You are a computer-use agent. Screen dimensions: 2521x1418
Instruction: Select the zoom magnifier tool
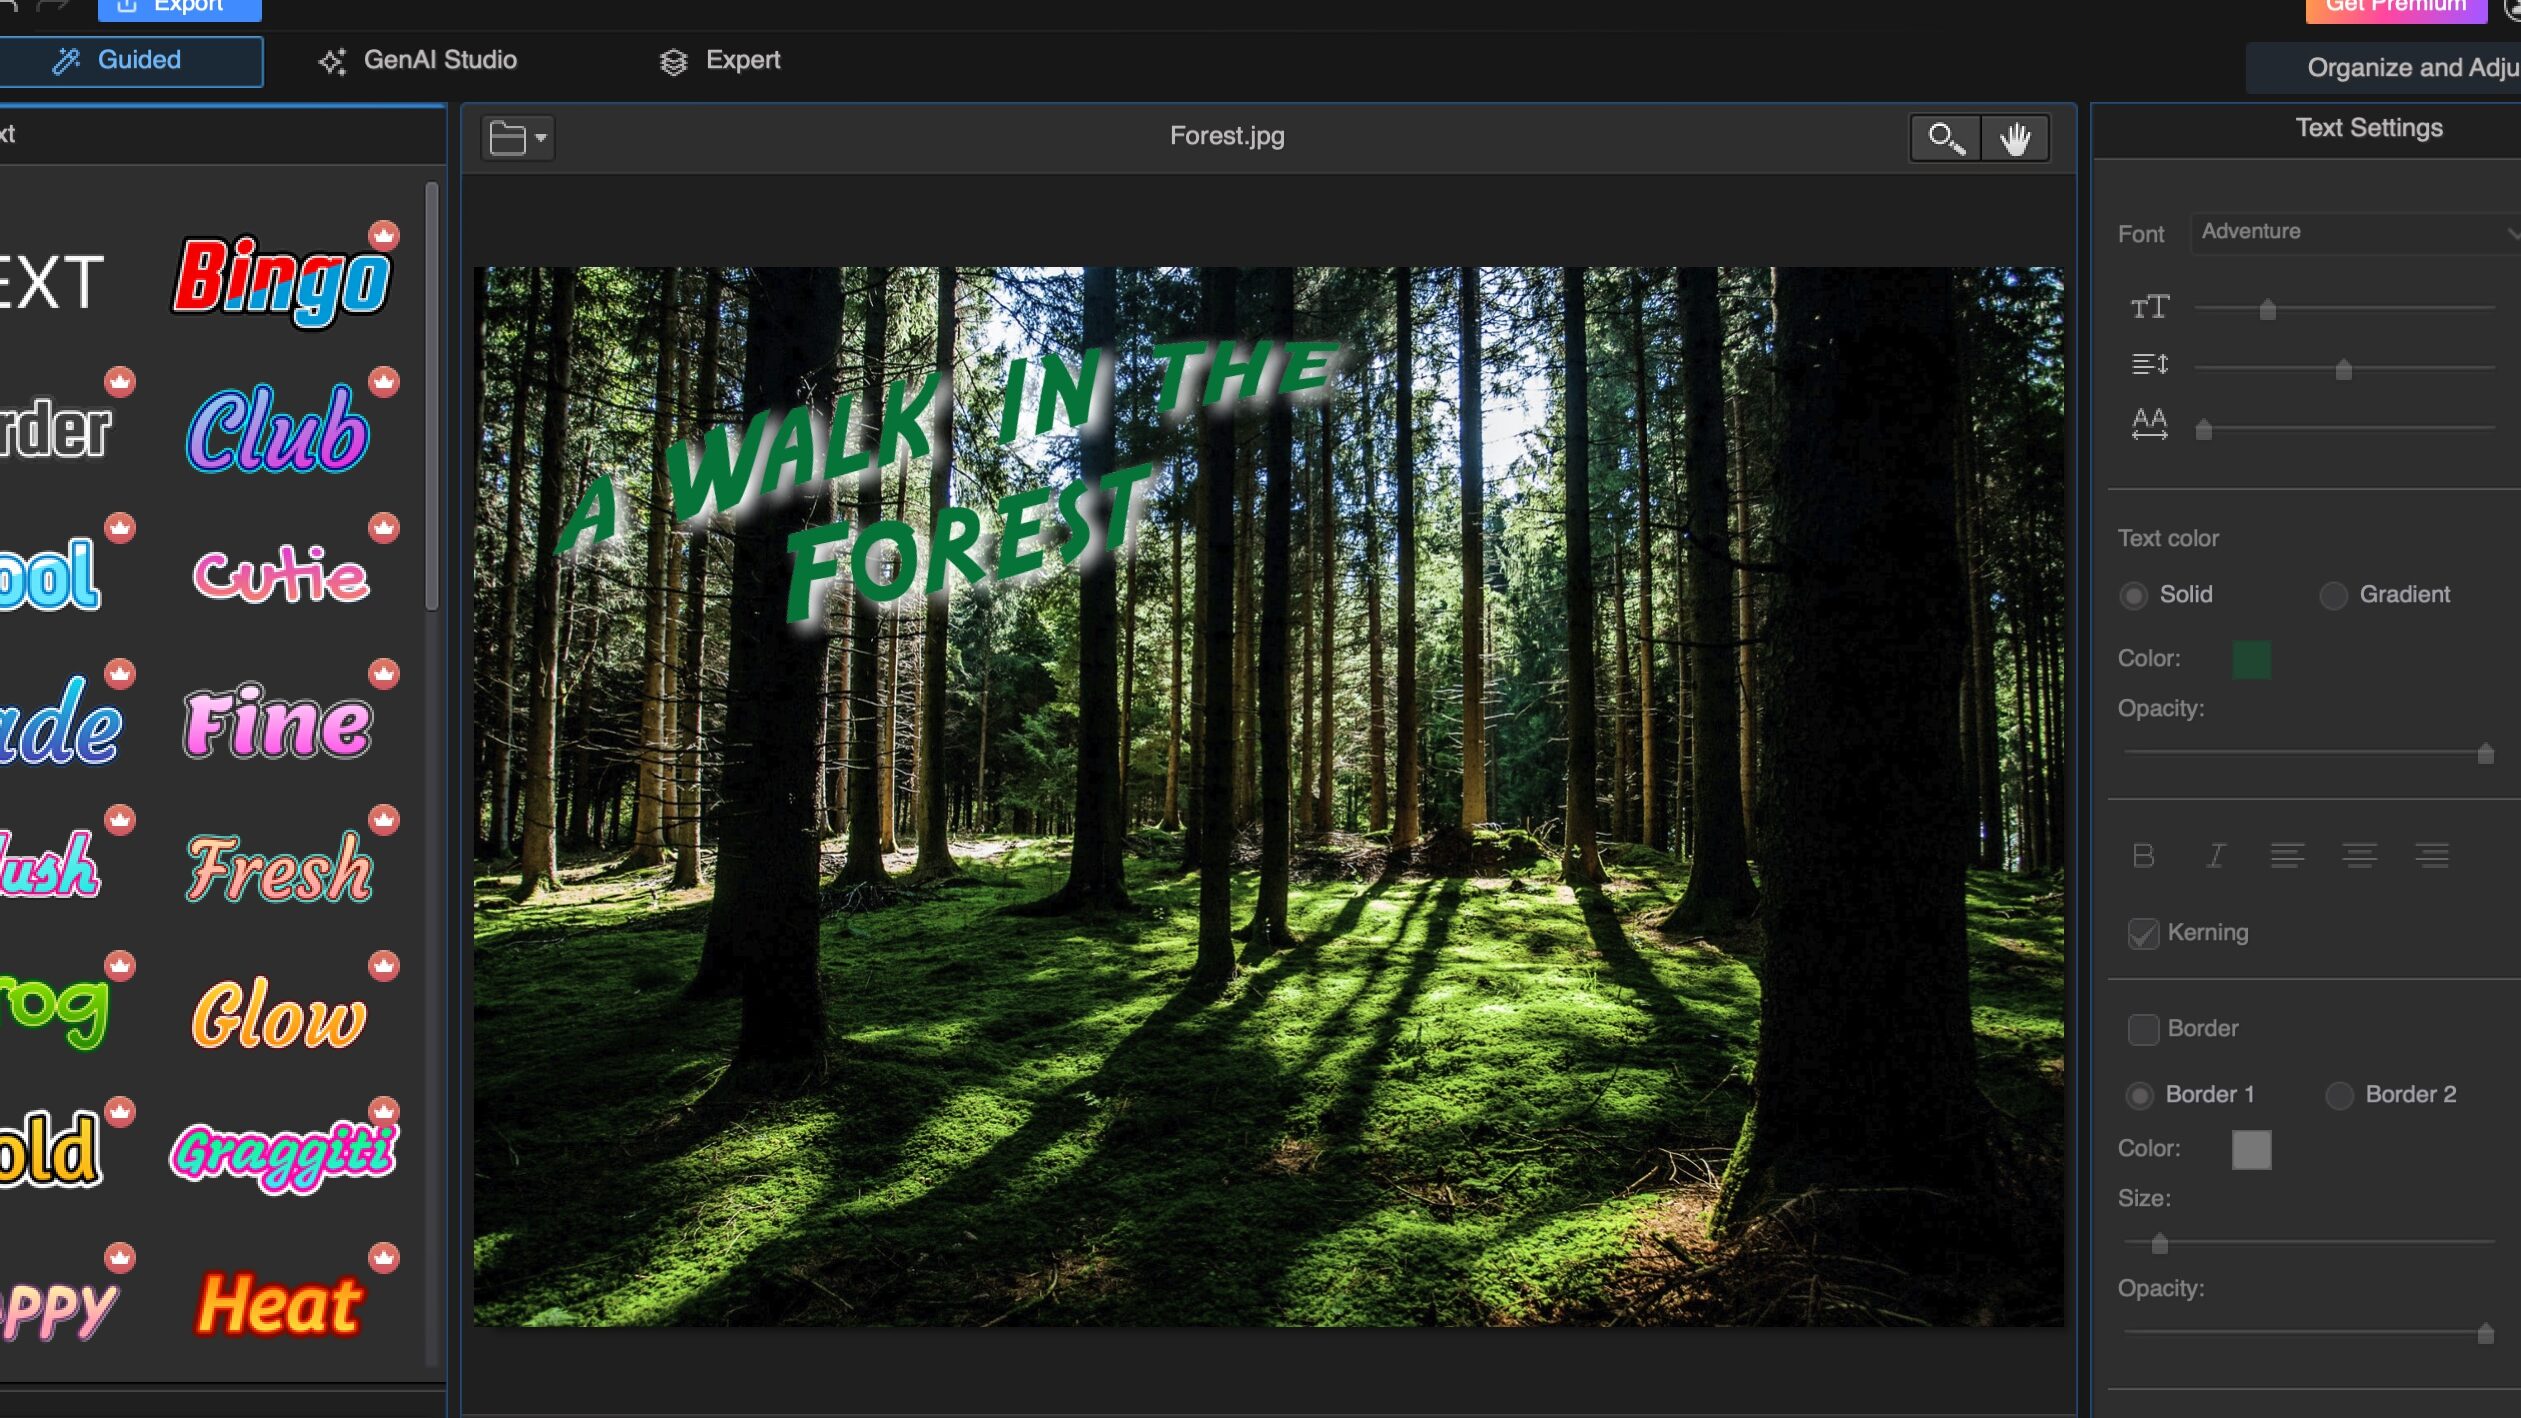pyautogui.click(x=1945, y=138)
